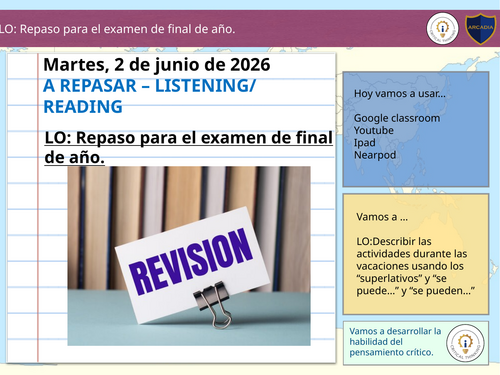
Task: Select the REVISION card image
Action: click(x=189, y=256)
